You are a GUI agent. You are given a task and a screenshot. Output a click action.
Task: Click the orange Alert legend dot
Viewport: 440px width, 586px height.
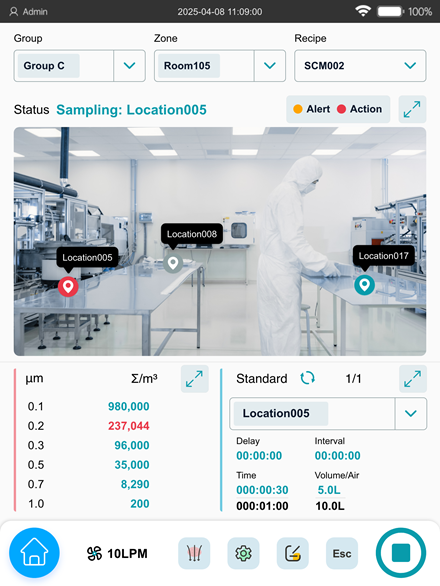pos(298,109)
